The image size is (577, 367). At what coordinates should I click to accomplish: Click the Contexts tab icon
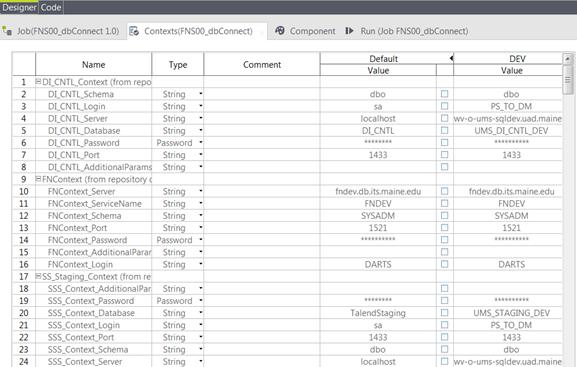point(134,31)
